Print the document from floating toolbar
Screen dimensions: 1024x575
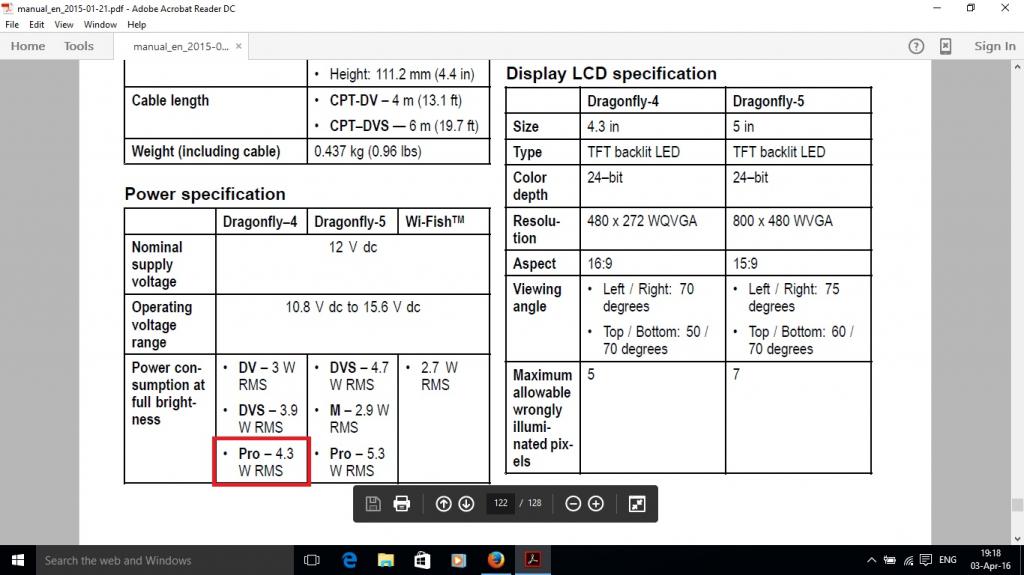402,503
